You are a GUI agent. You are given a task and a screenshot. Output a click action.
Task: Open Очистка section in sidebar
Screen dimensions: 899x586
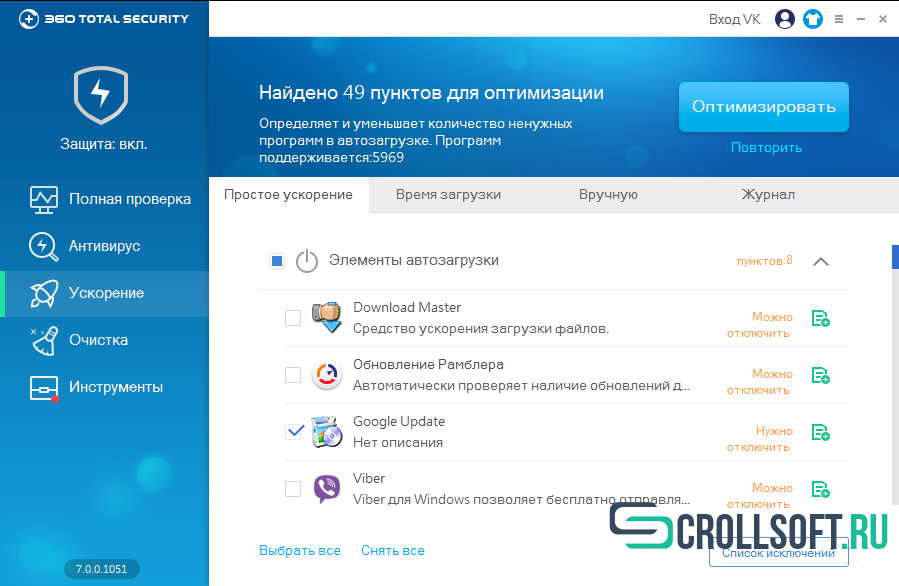[x=104, y=341]
